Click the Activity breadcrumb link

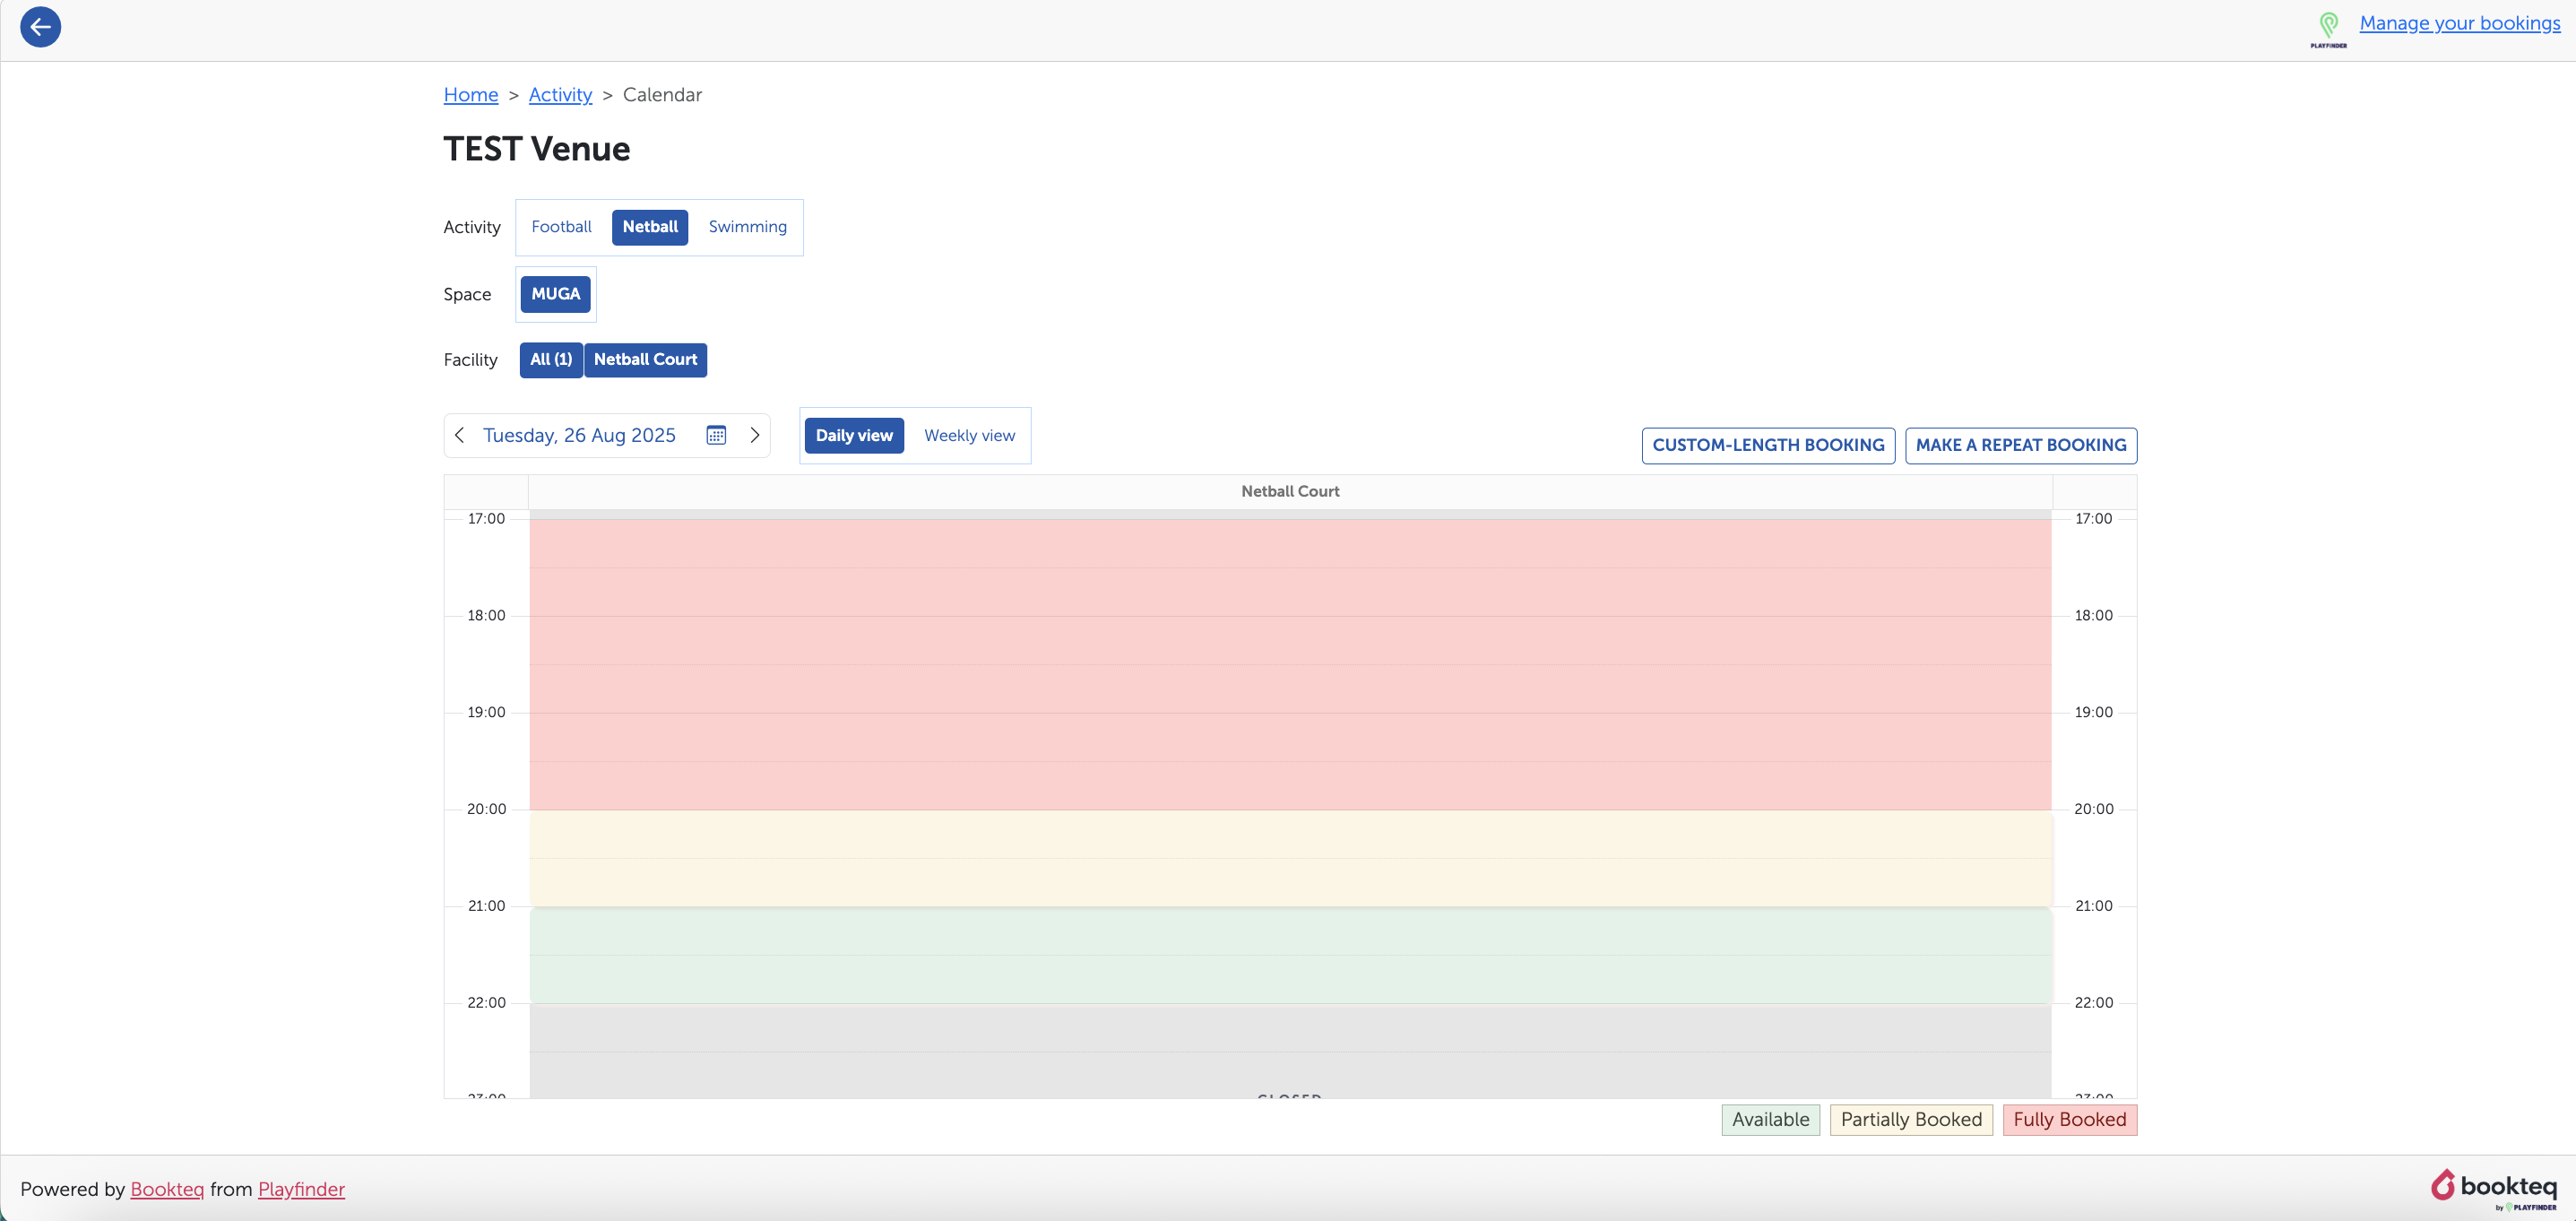pyautogui.click(x=560, y=95)
